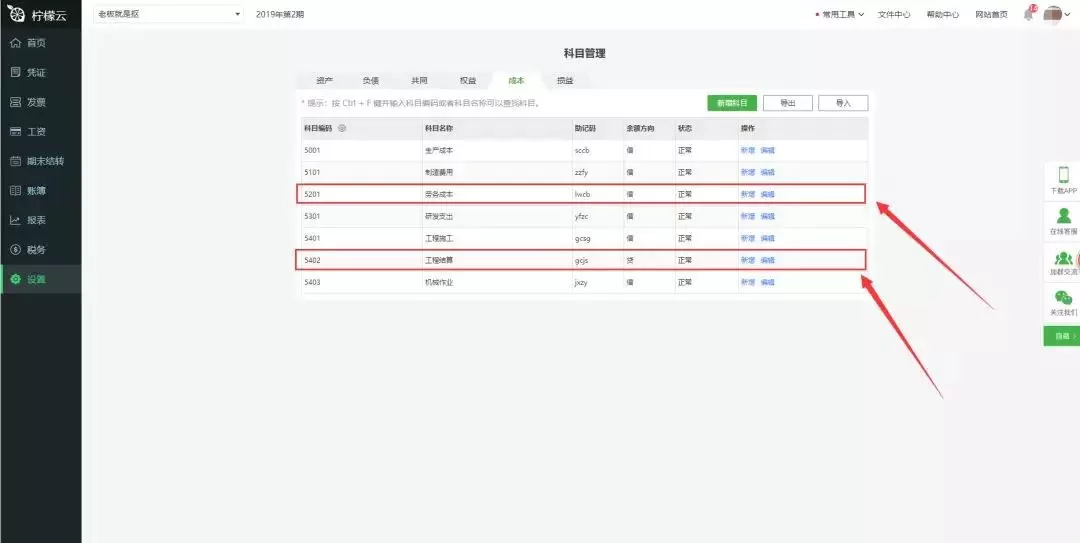Open the 税务 tax module

coord(41,249)
